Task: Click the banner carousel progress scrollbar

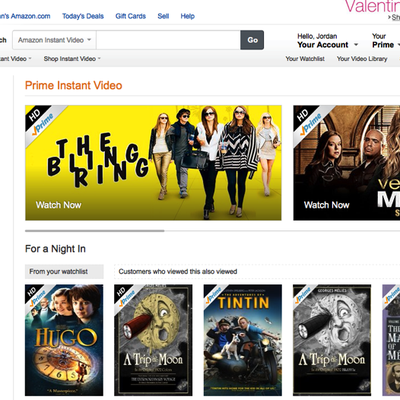Action: coord(95,230)
